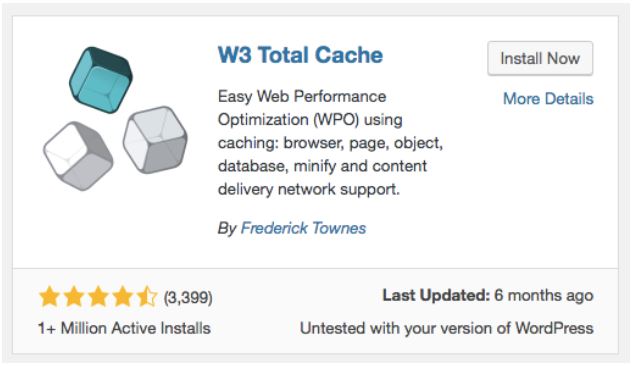Click the half-filled fifth rating star

click(x=147, y=297)
